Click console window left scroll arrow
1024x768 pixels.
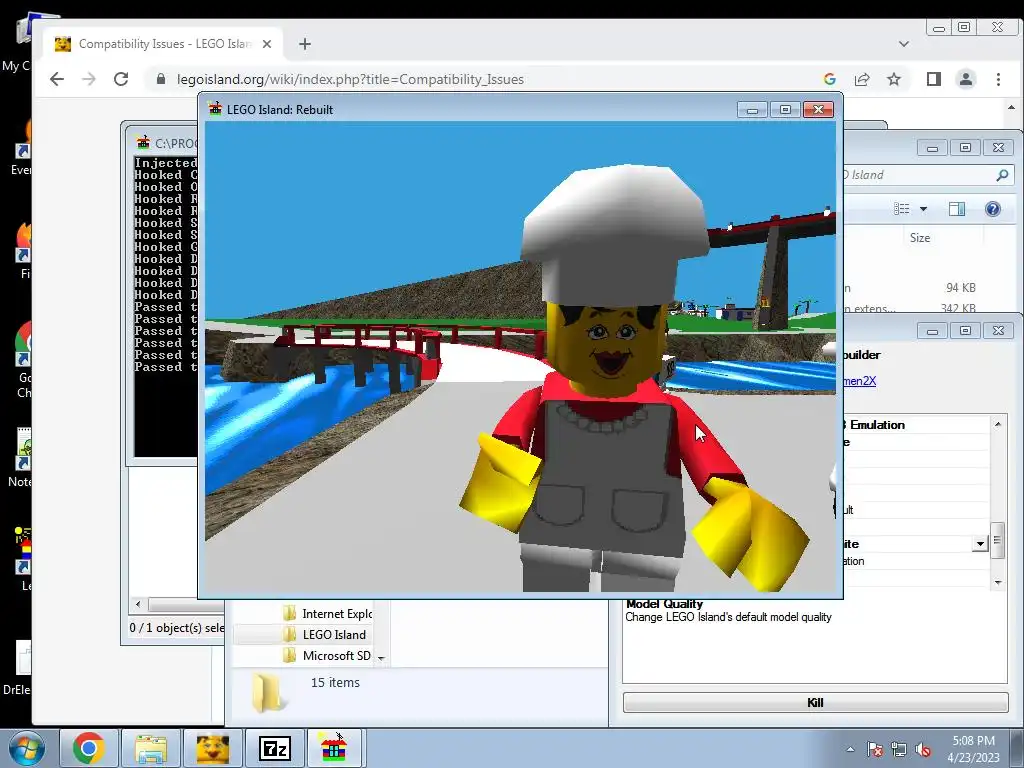(138, 604)
